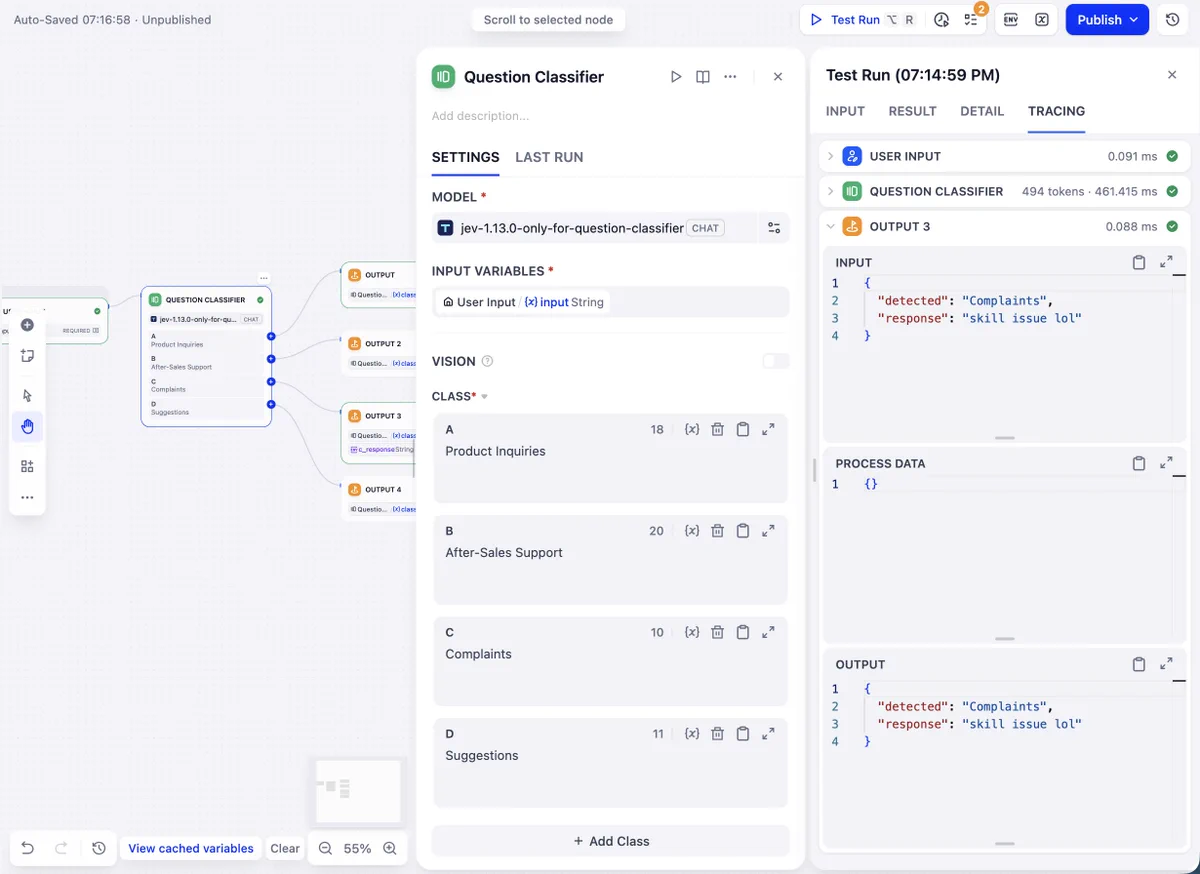Open the bottom-left change history clock icon

click(x=98, y=848)
